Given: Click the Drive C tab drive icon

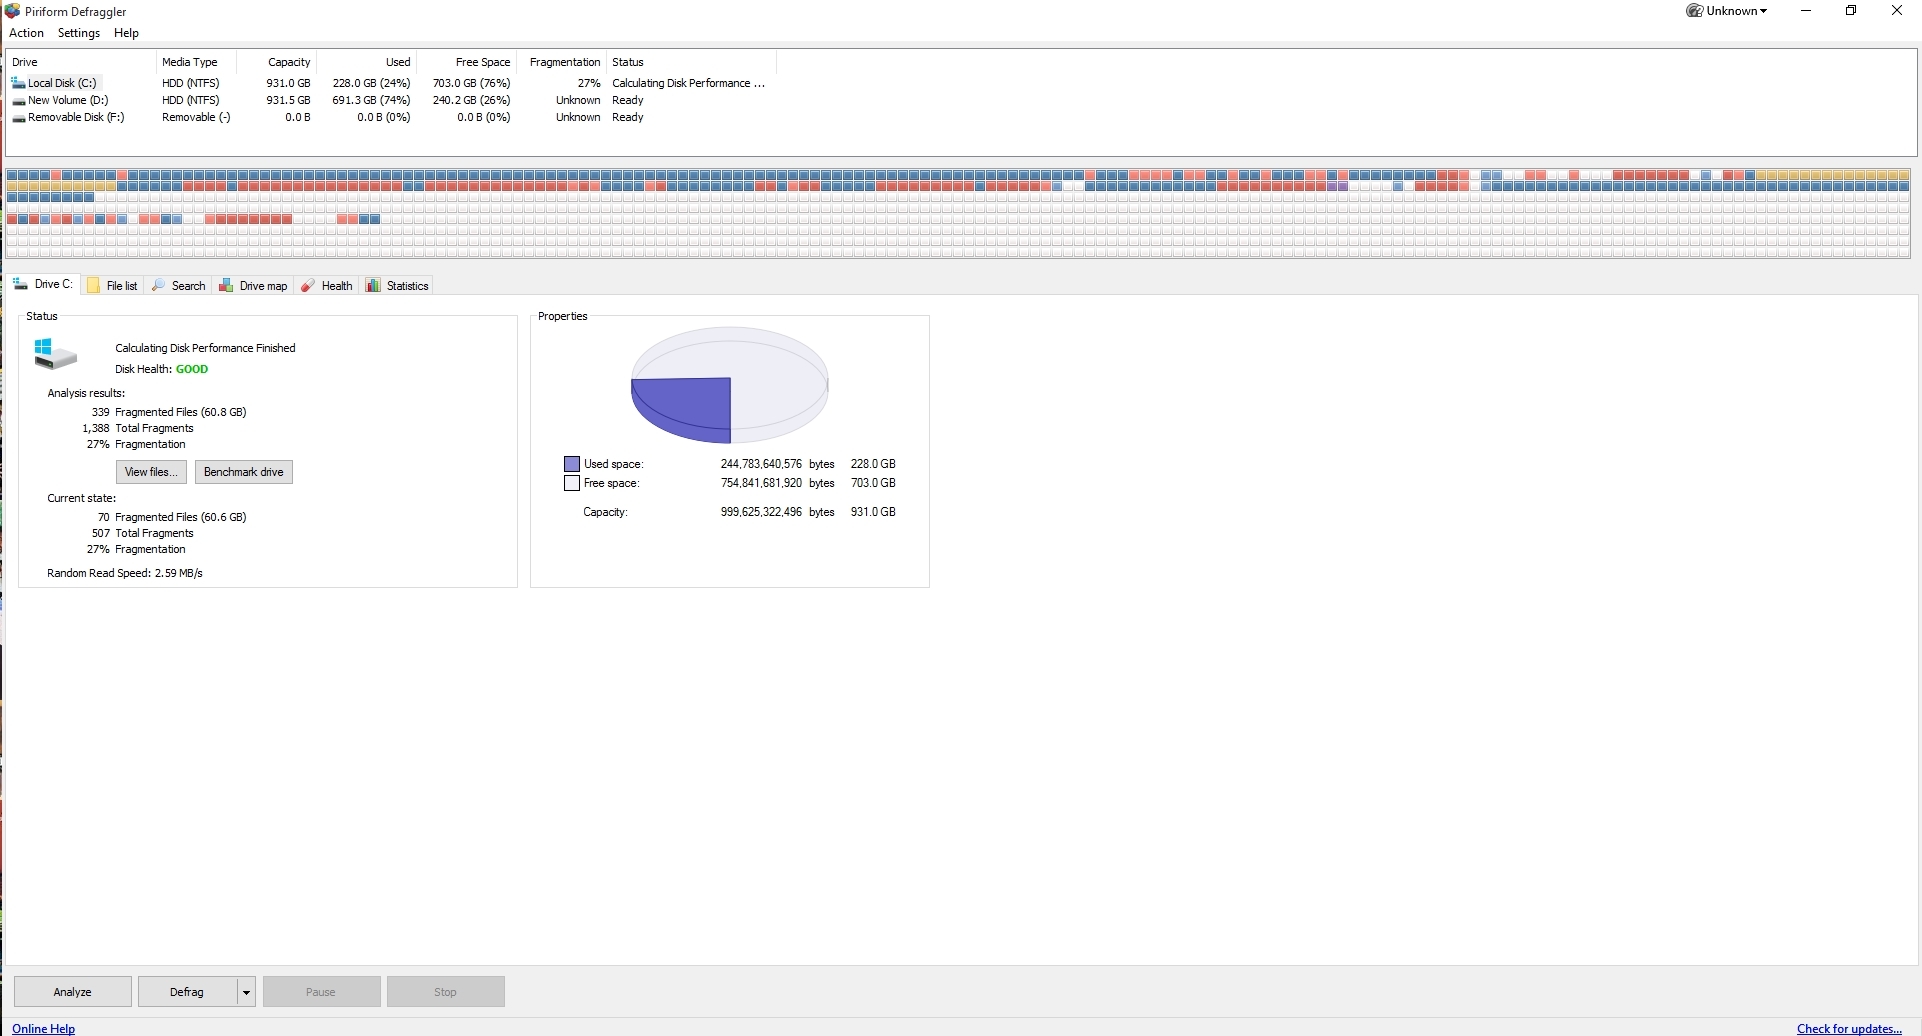Looking at the screenshot, I should click(x=20, y=283).
